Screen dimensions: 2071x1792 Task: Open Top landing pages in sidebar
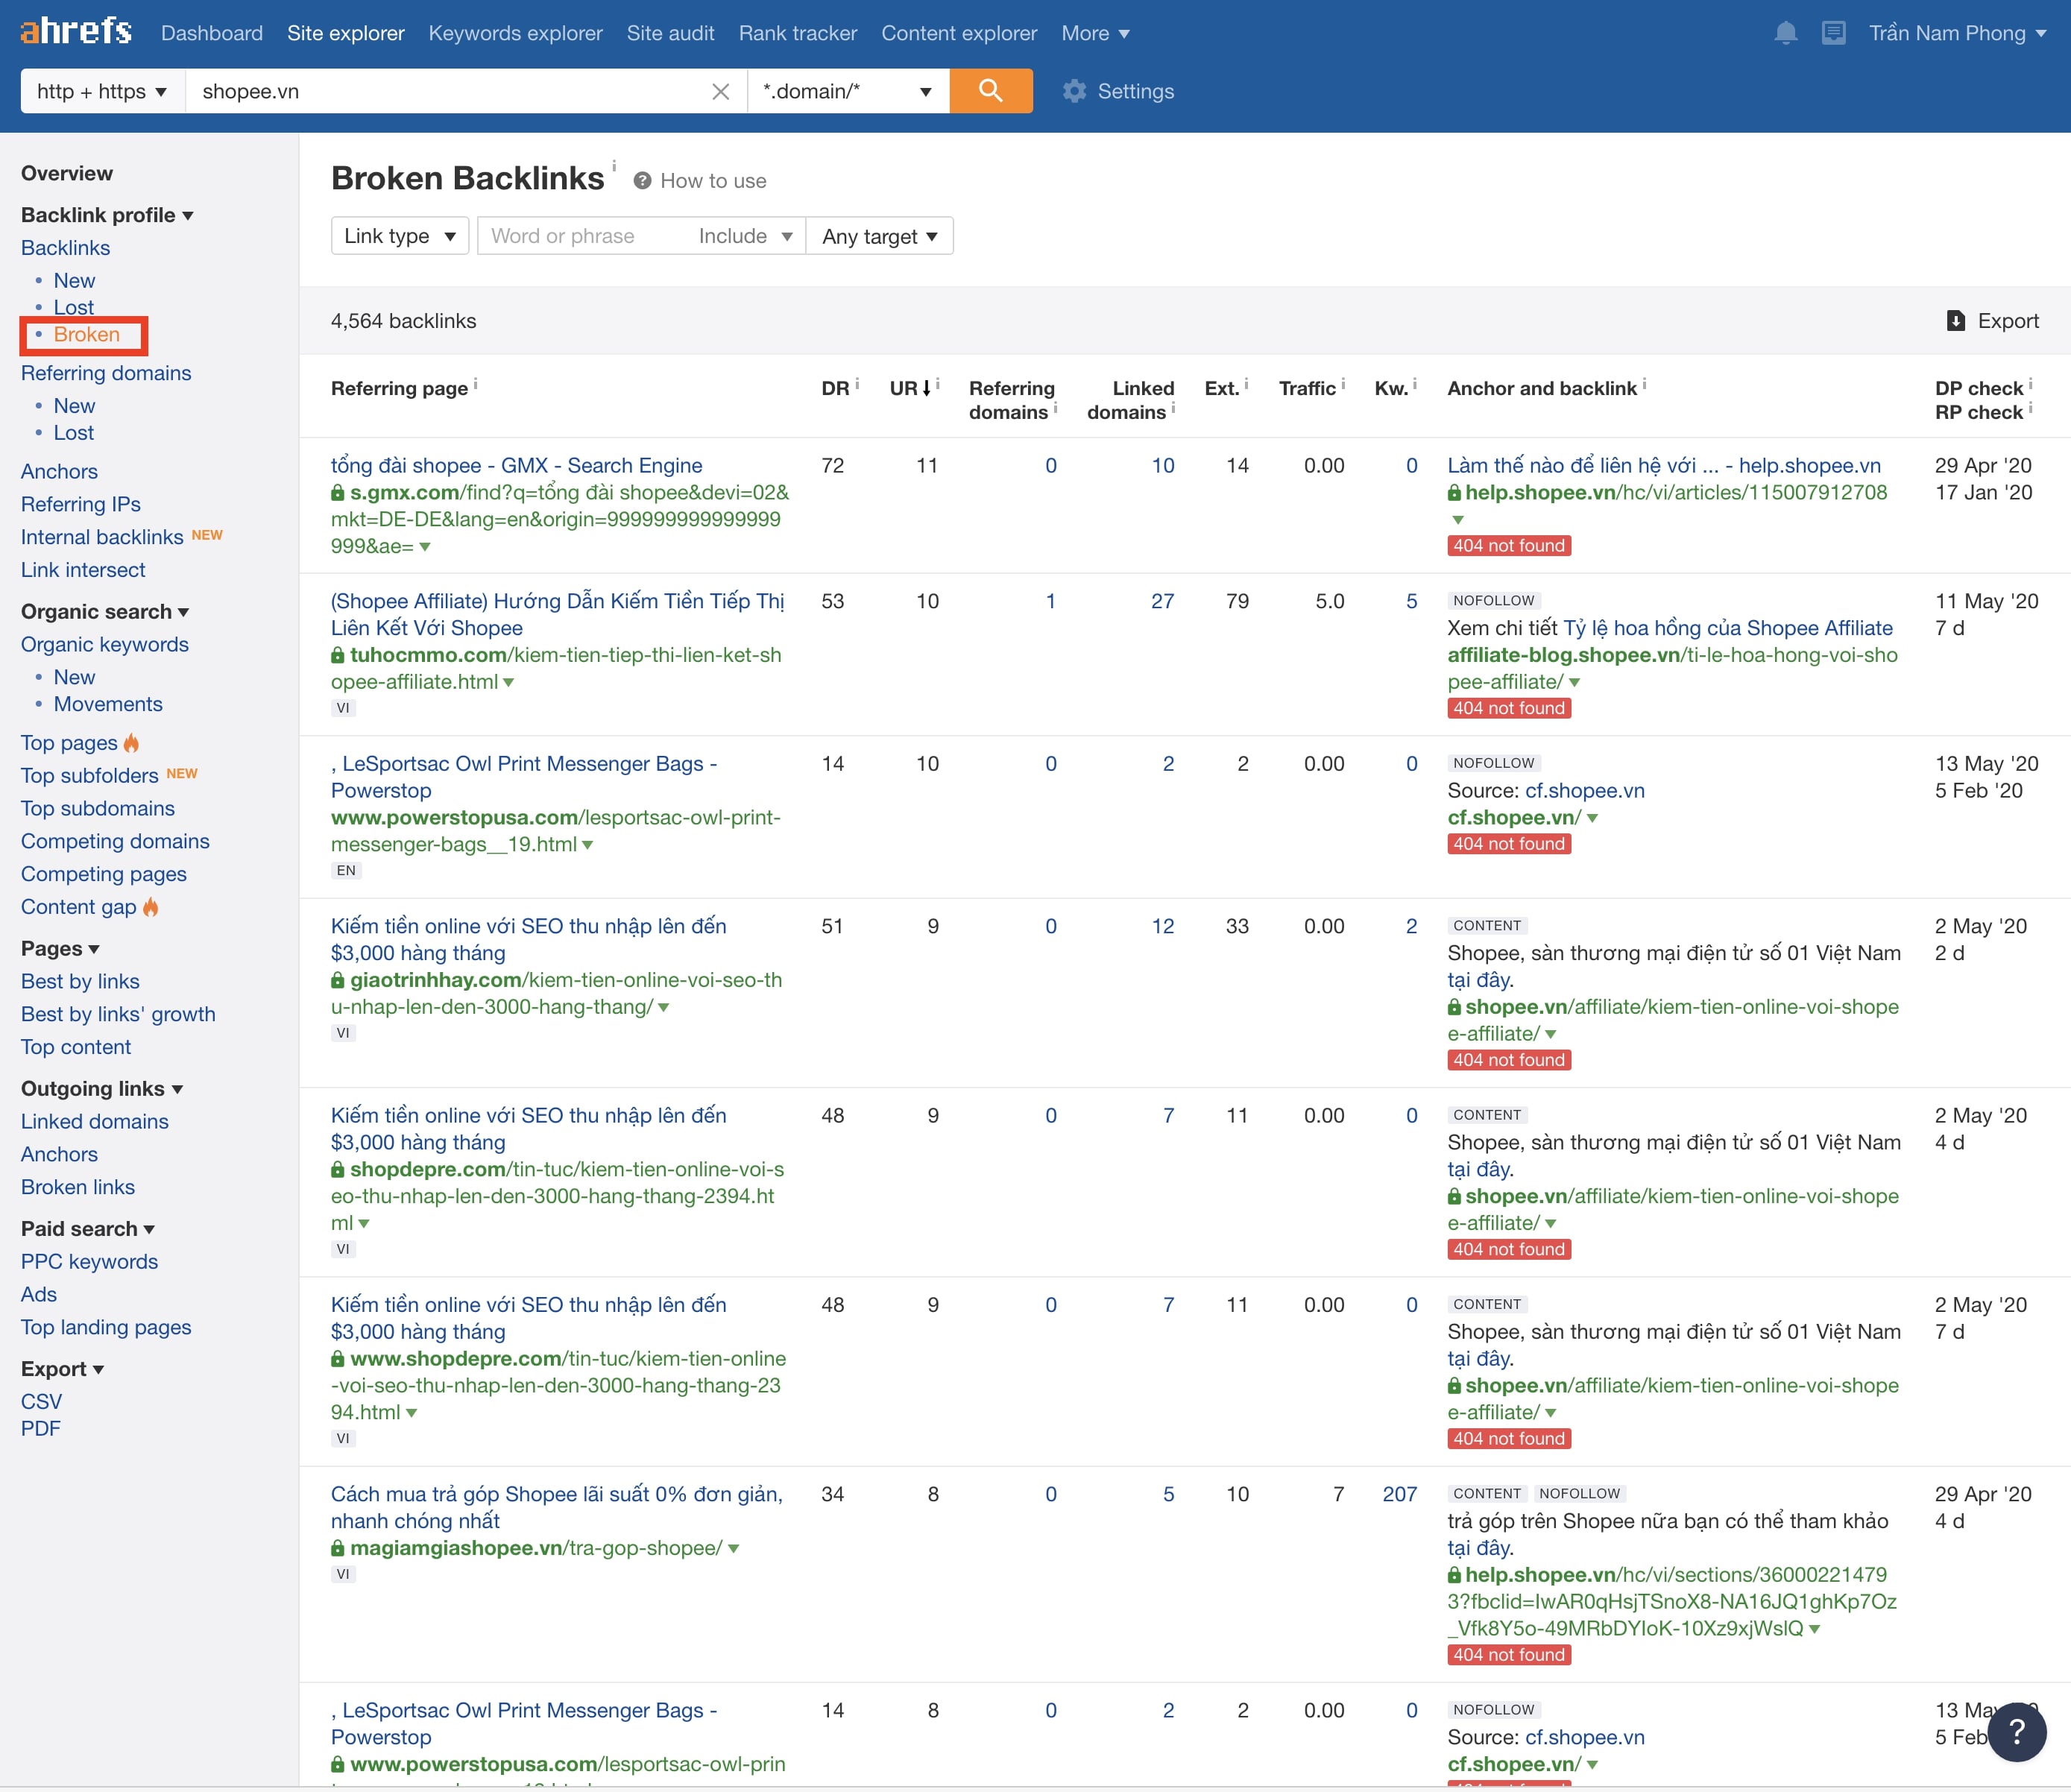click(x=106, y=1328)
